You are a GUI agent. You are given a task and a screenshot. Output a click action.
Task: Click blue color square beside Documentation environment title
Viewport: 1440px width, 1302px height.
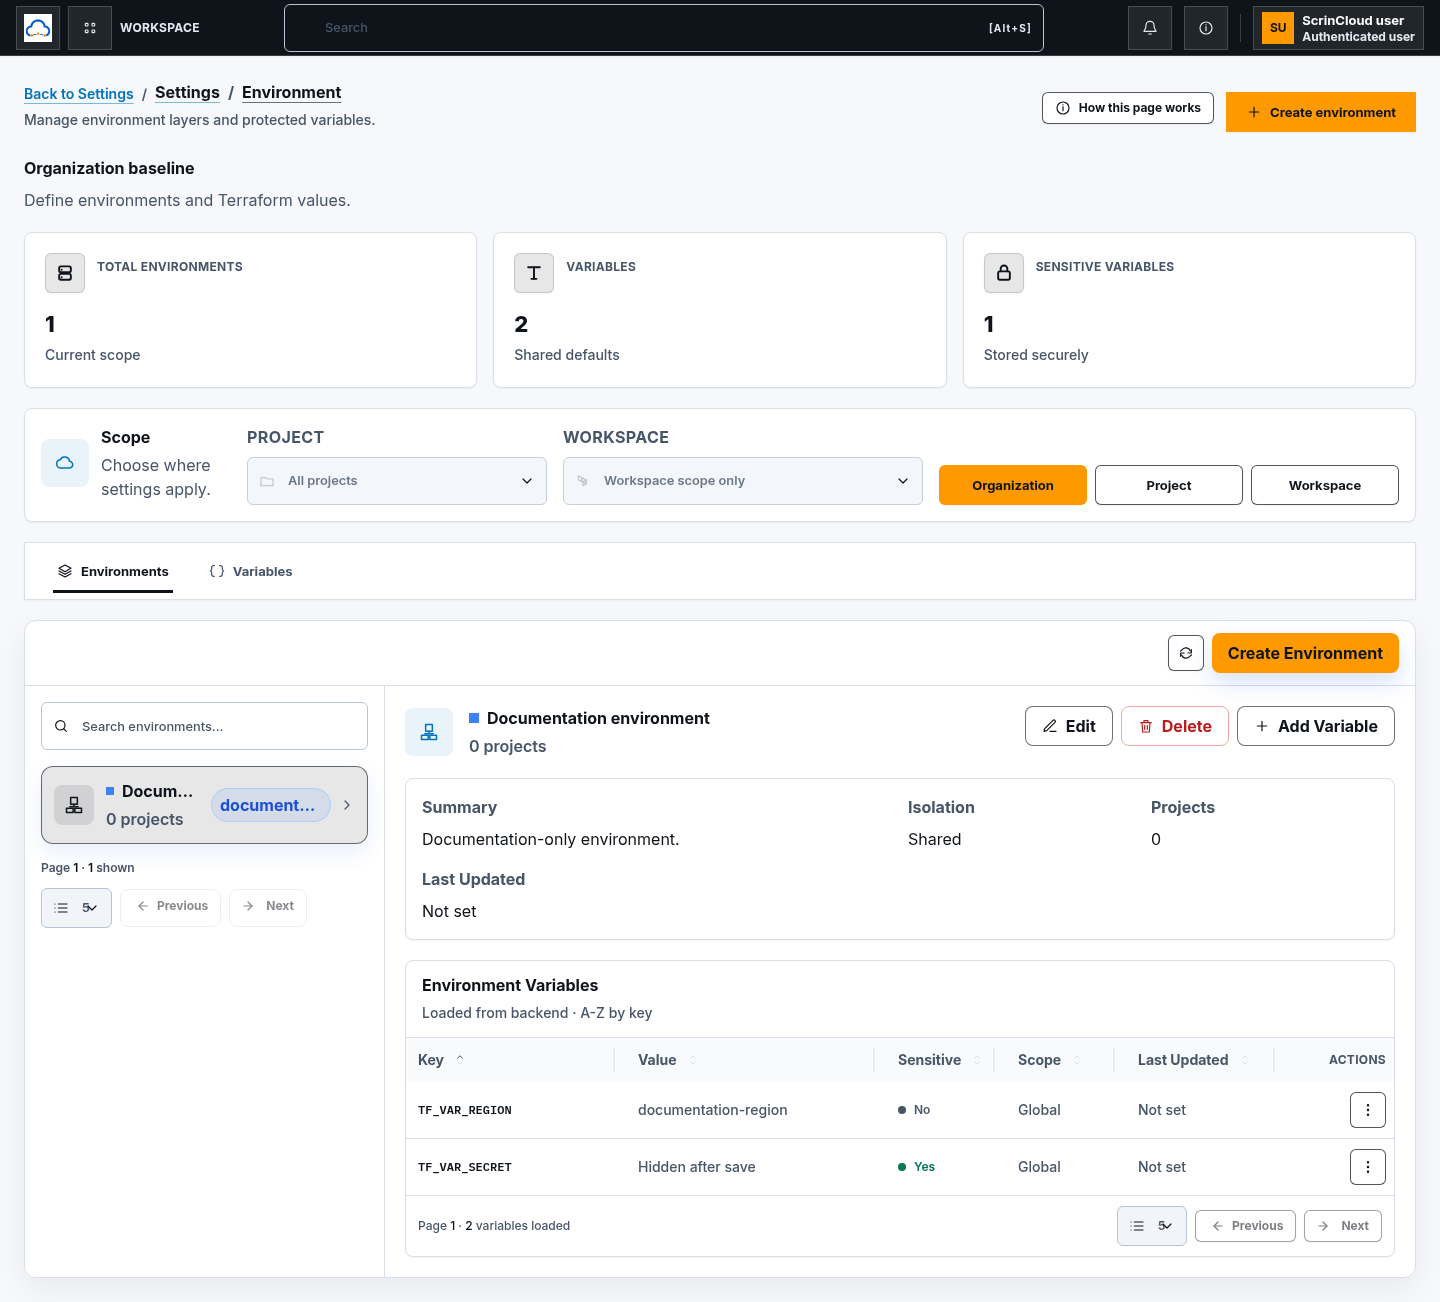[474, 718]
